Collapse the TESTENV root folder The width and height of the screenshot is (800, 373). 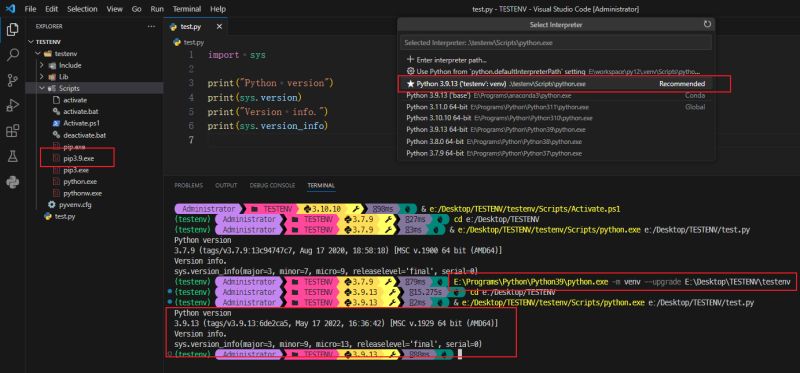[x=32, y=42]
